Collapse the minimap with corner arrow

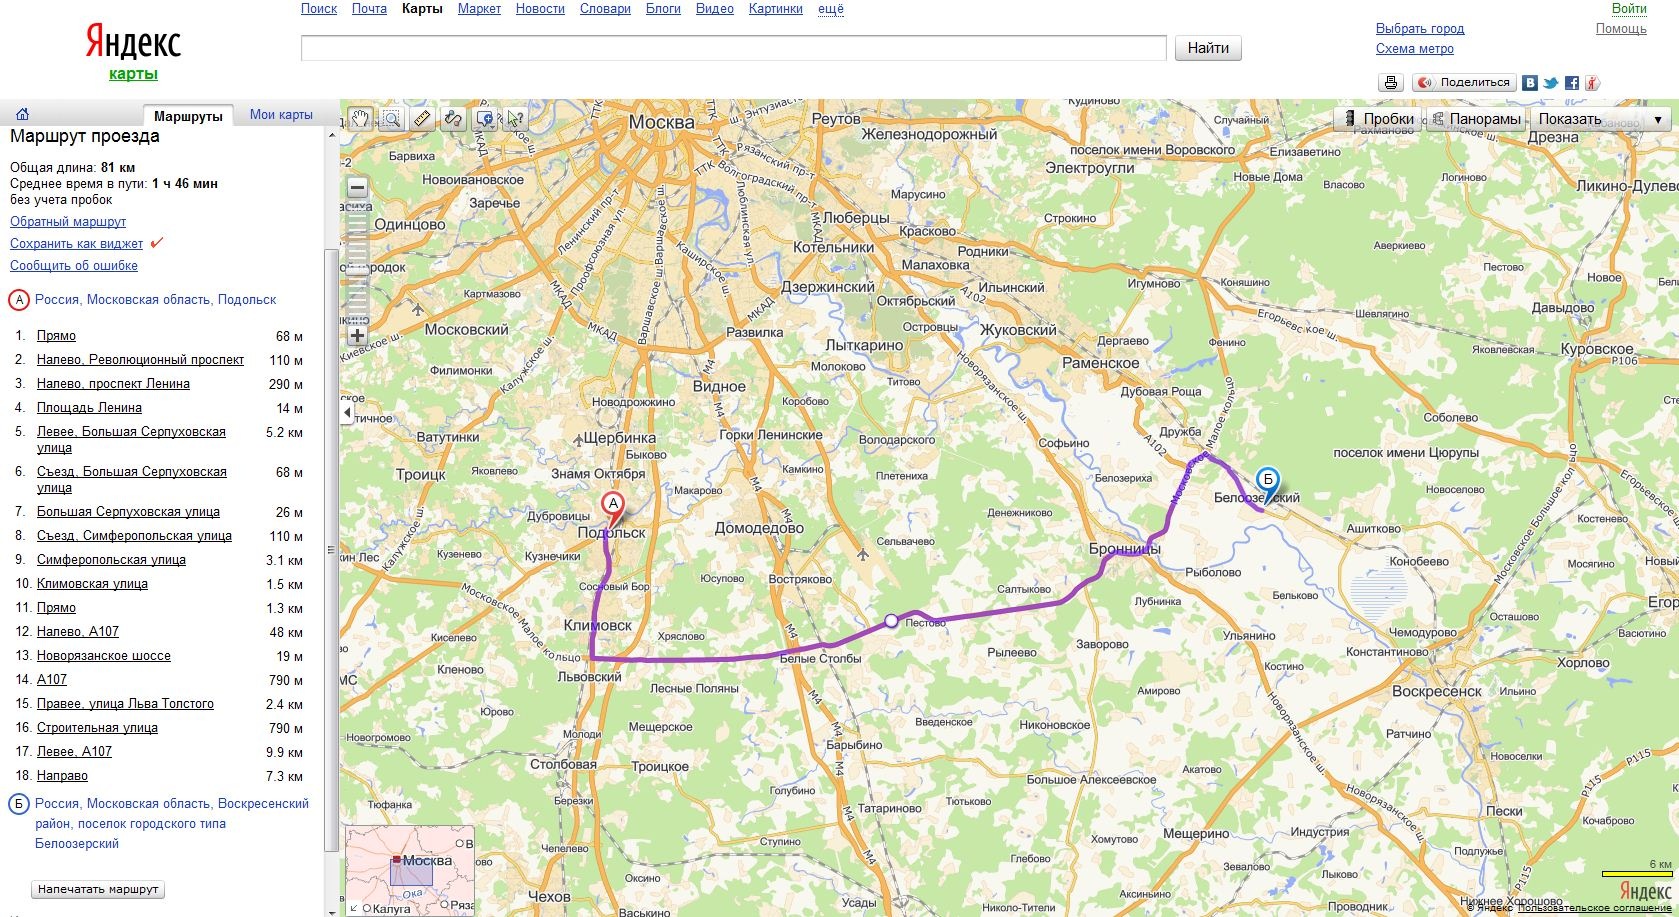coord(354,908)
